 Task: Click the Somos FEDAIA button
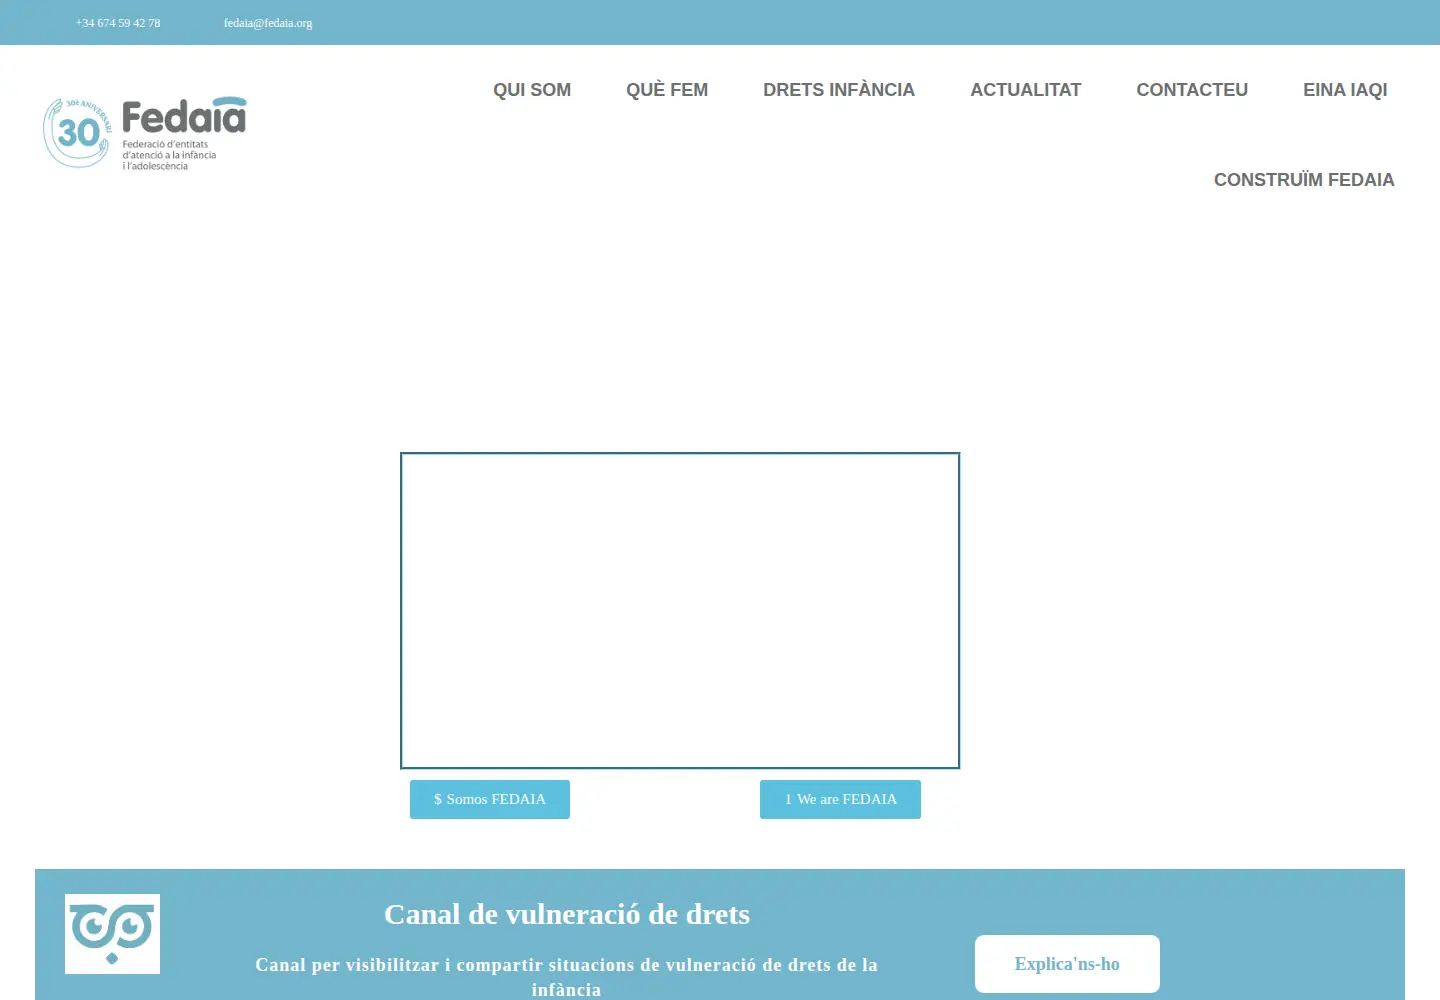(x=490, y=799)
